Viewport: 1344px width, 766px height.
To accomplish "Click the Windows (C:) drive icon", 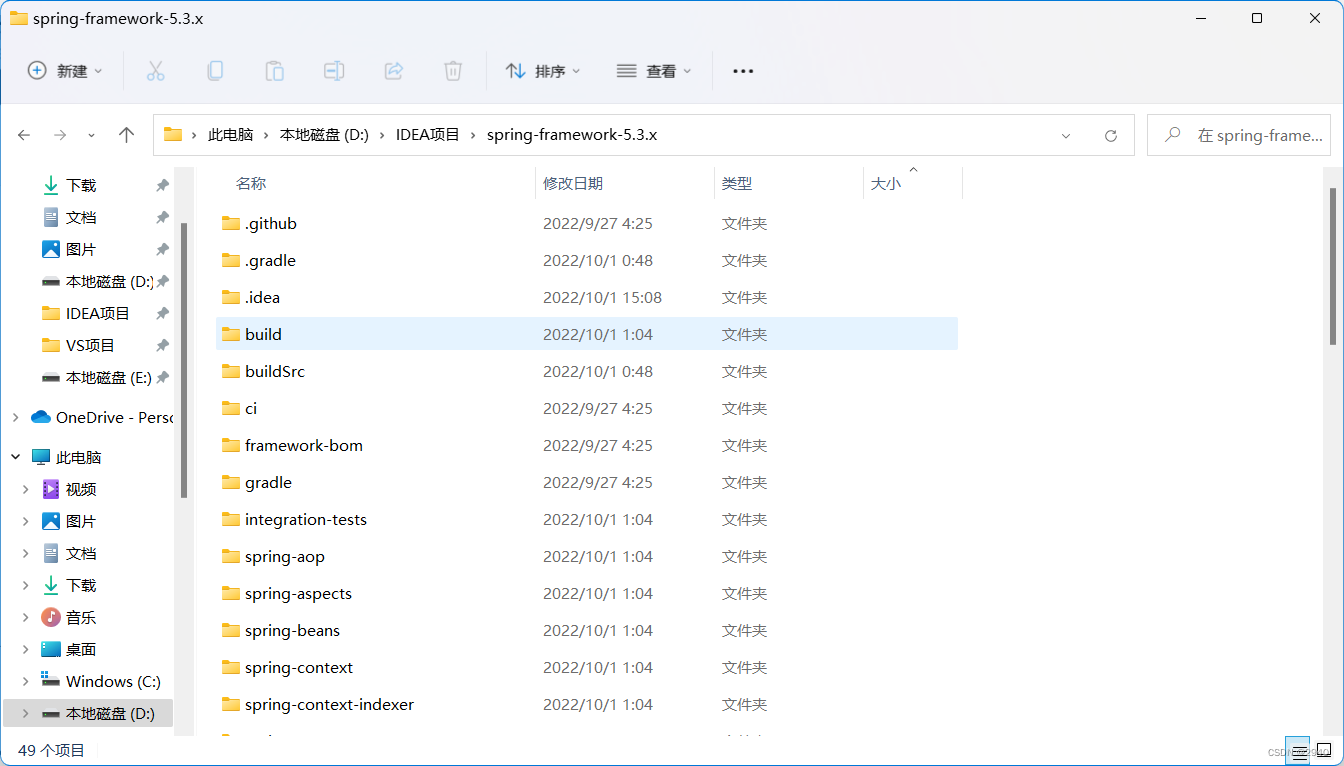I will [51, 681].
